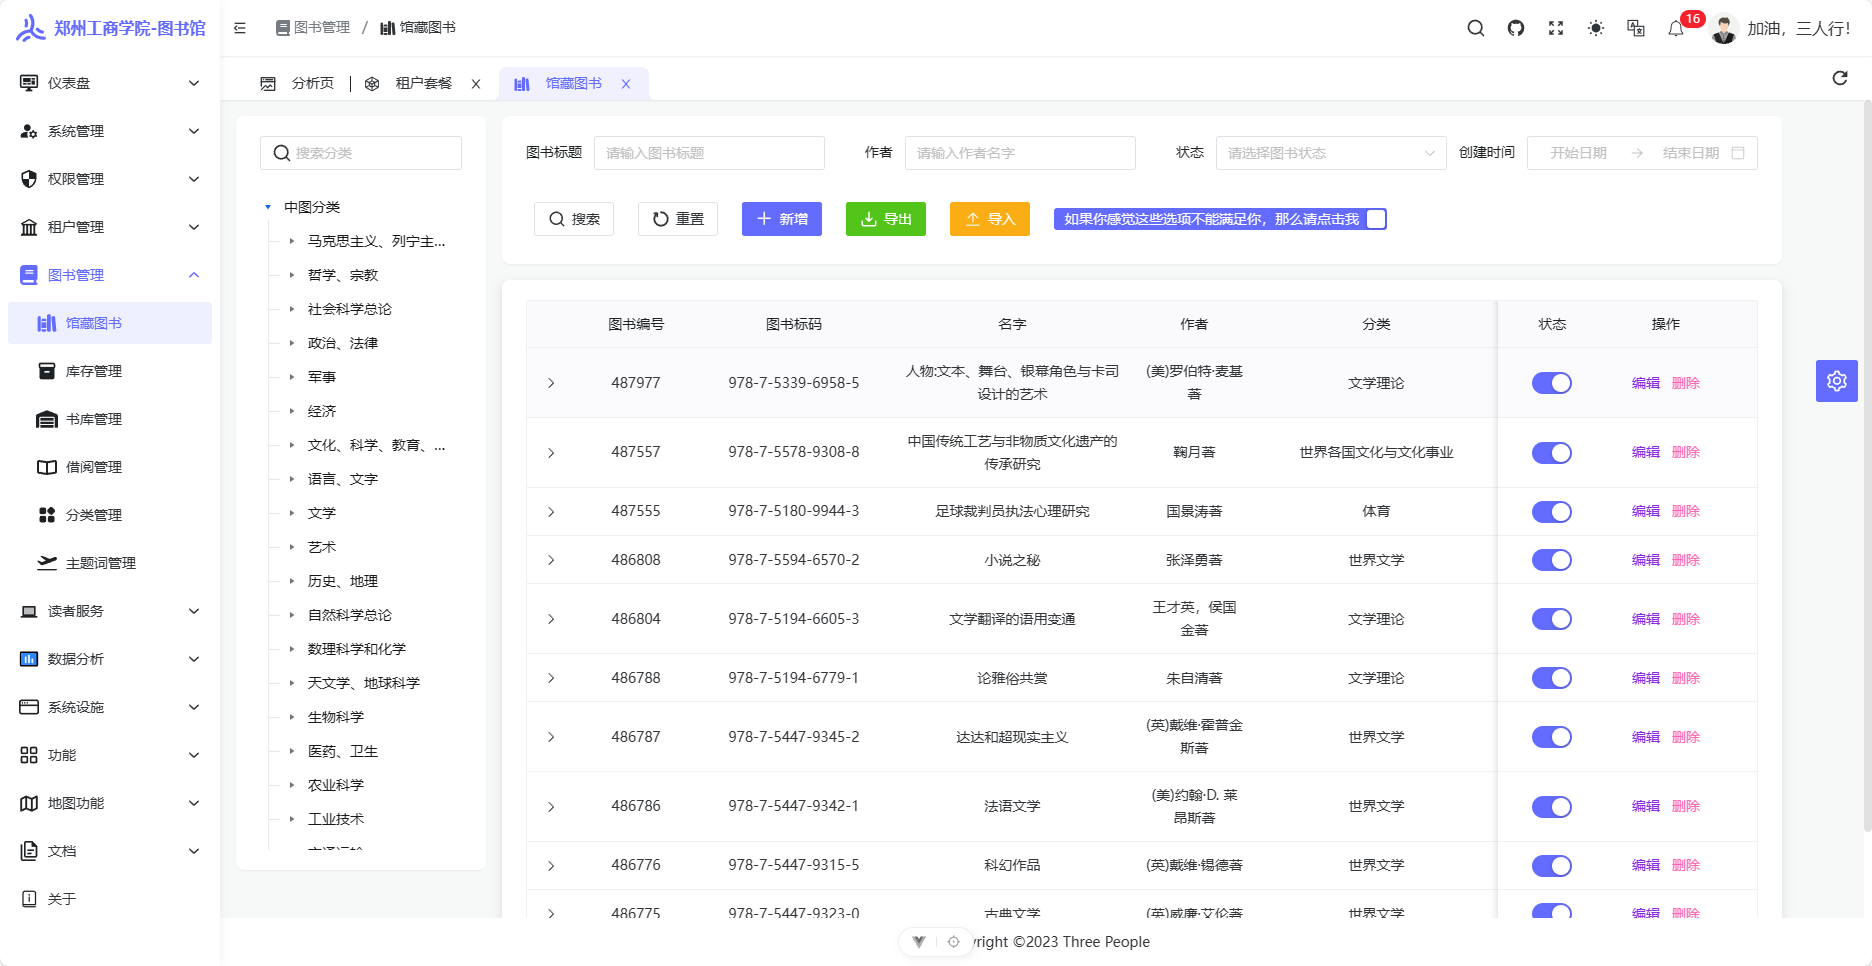Close the 租户套餐 tab

pyautogui.click(x=476, y=84)
